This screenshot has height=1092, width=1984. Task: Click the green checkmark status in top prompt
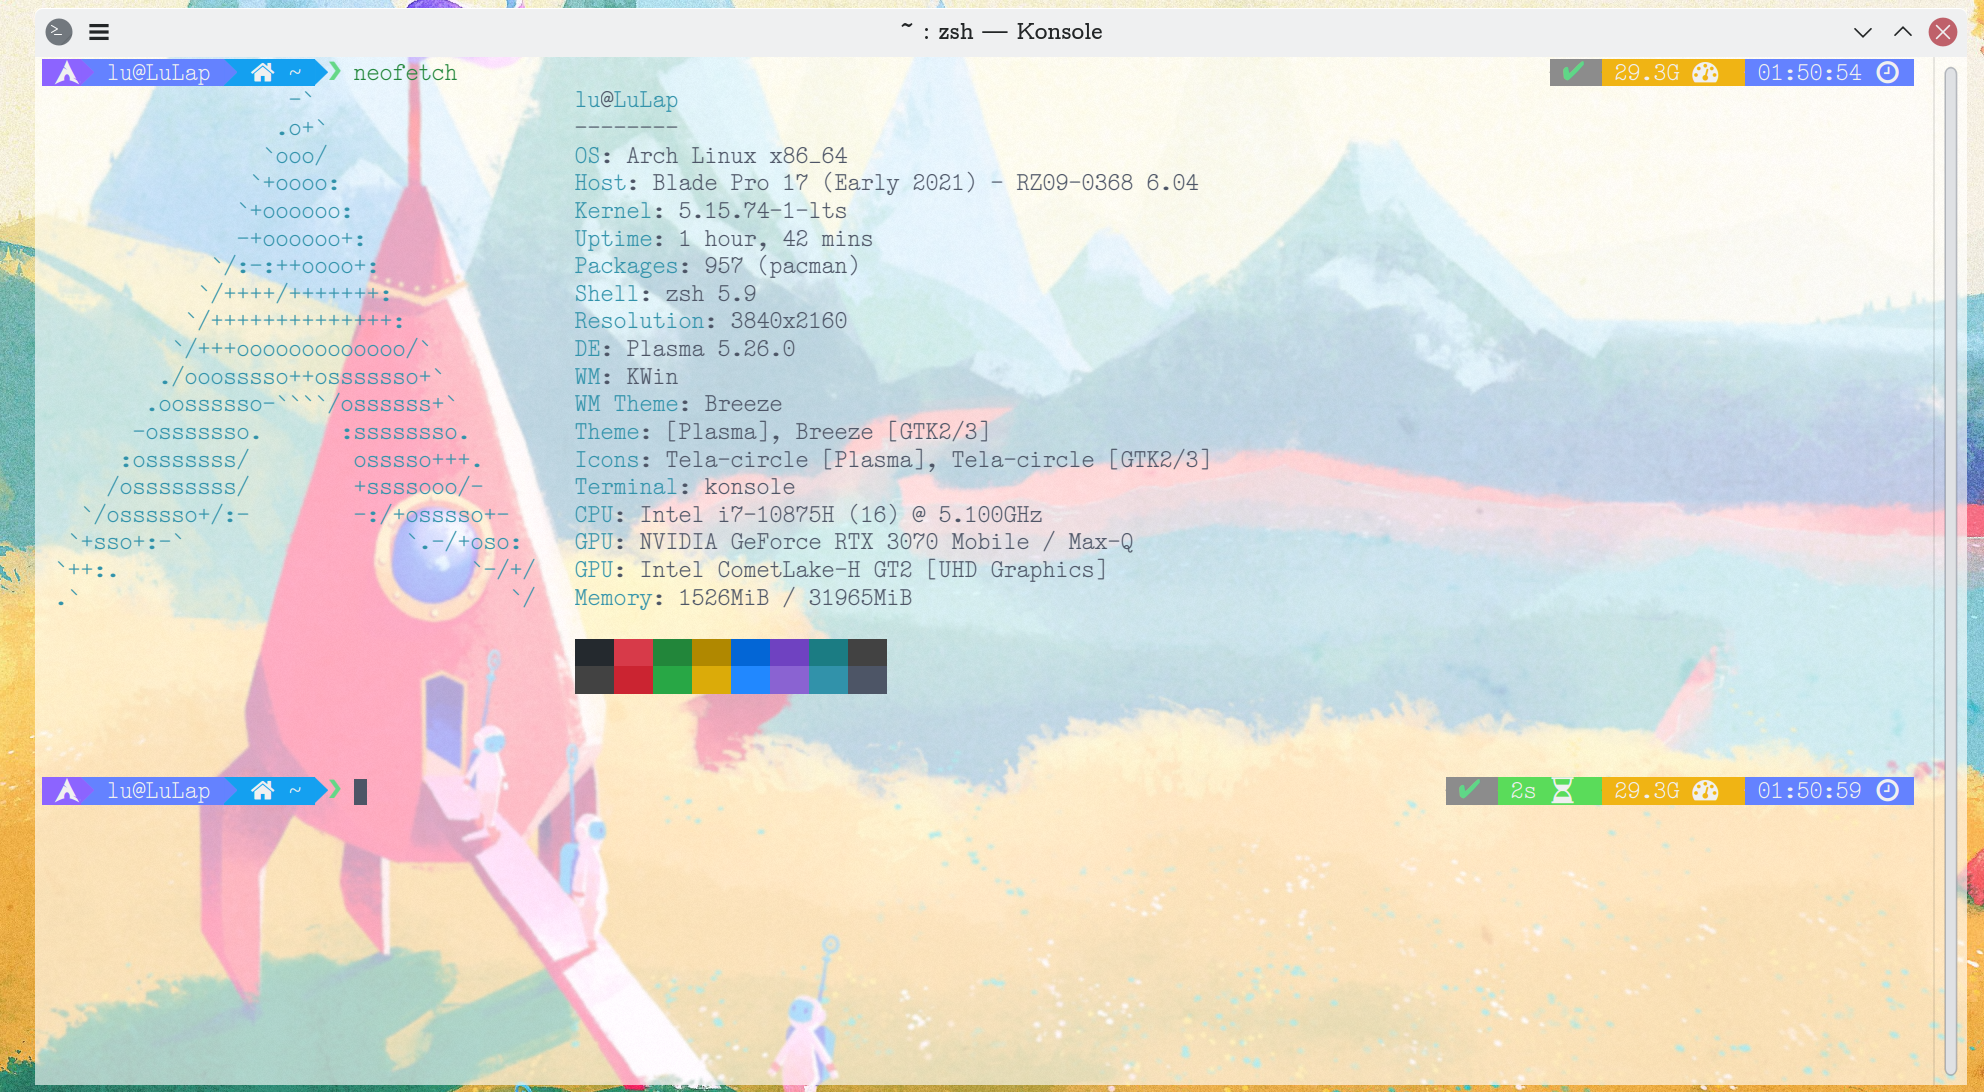tap(1573, 72)
